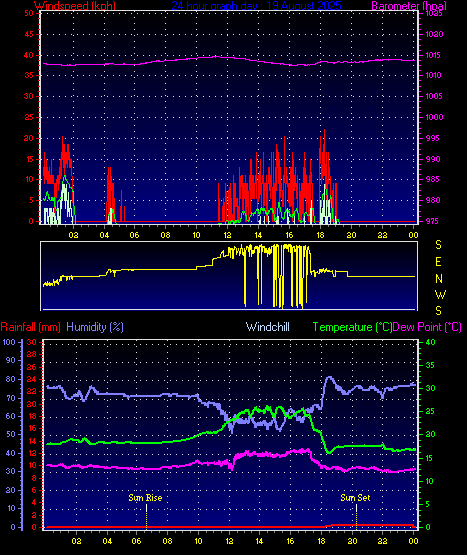Screen dimensions: 467x555
Task: Select hour 16 below the temperature chart
Action: pos(290,541)
